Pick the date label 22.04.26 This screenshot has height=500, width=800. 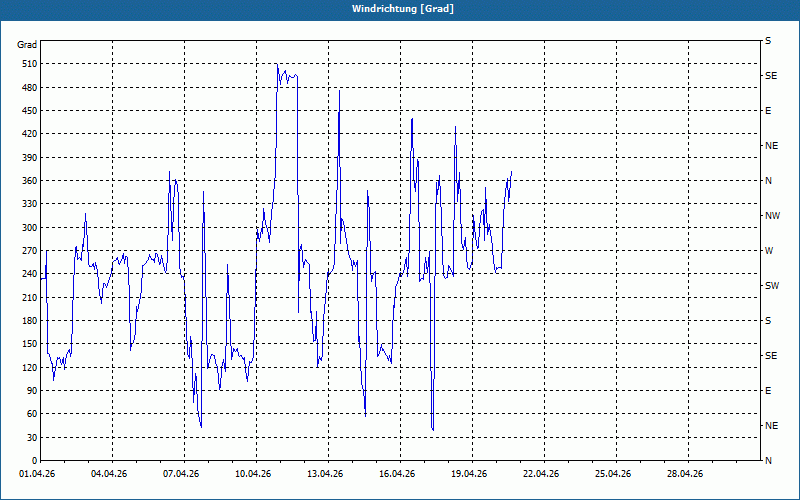541,474
